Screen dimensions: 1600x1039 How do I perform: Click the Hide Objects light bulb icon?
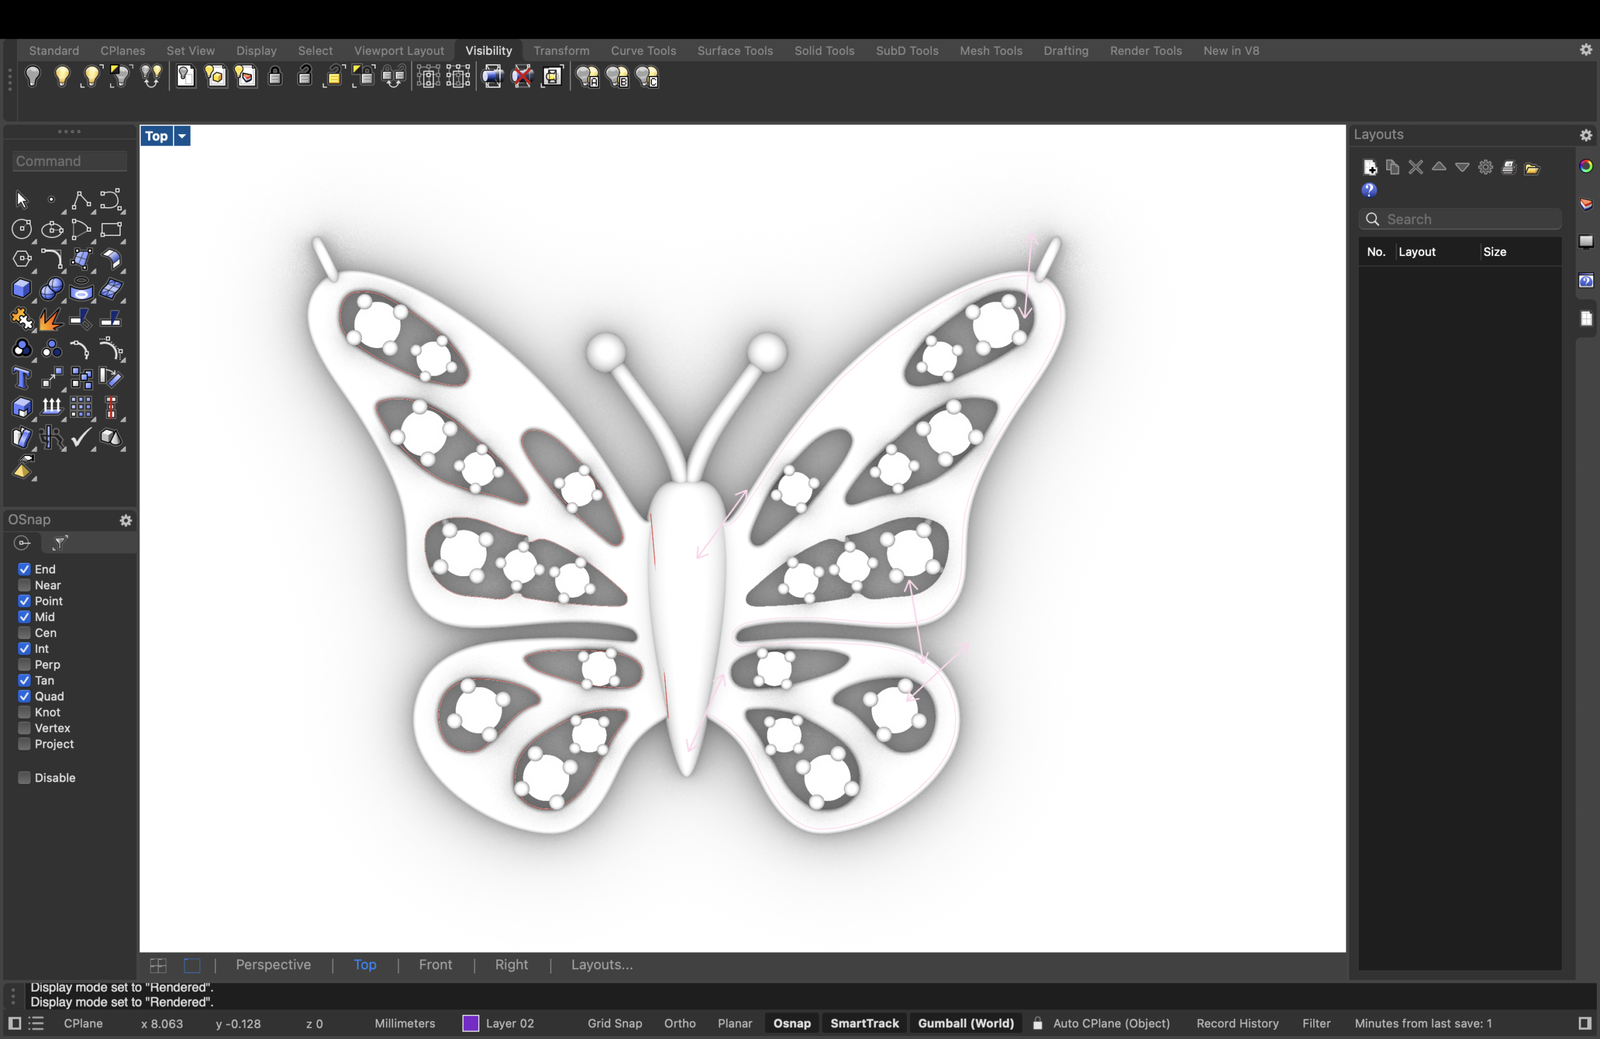click(x=33, y=76)
